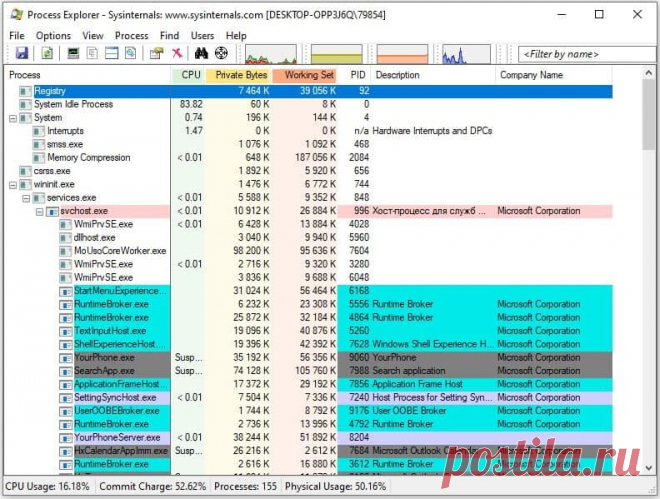Click the Physical Usage status entry

point(335,487)
